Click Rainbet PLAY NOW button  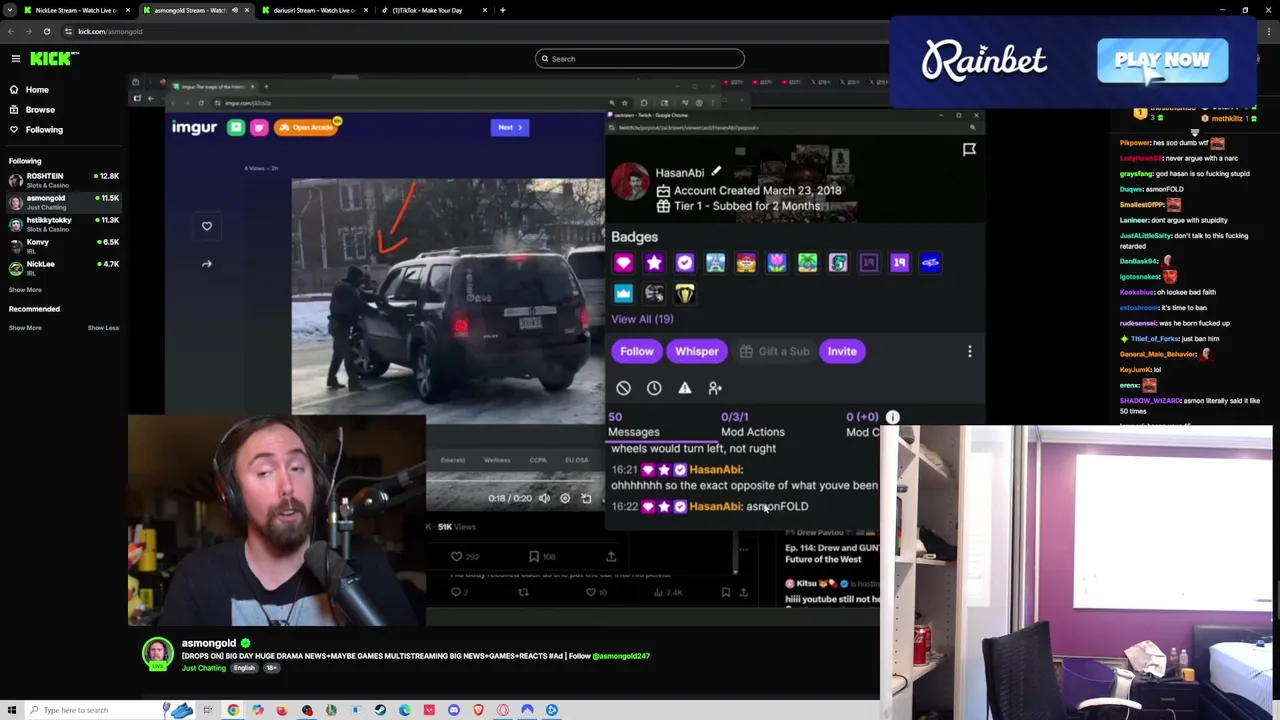[1162, 60]
